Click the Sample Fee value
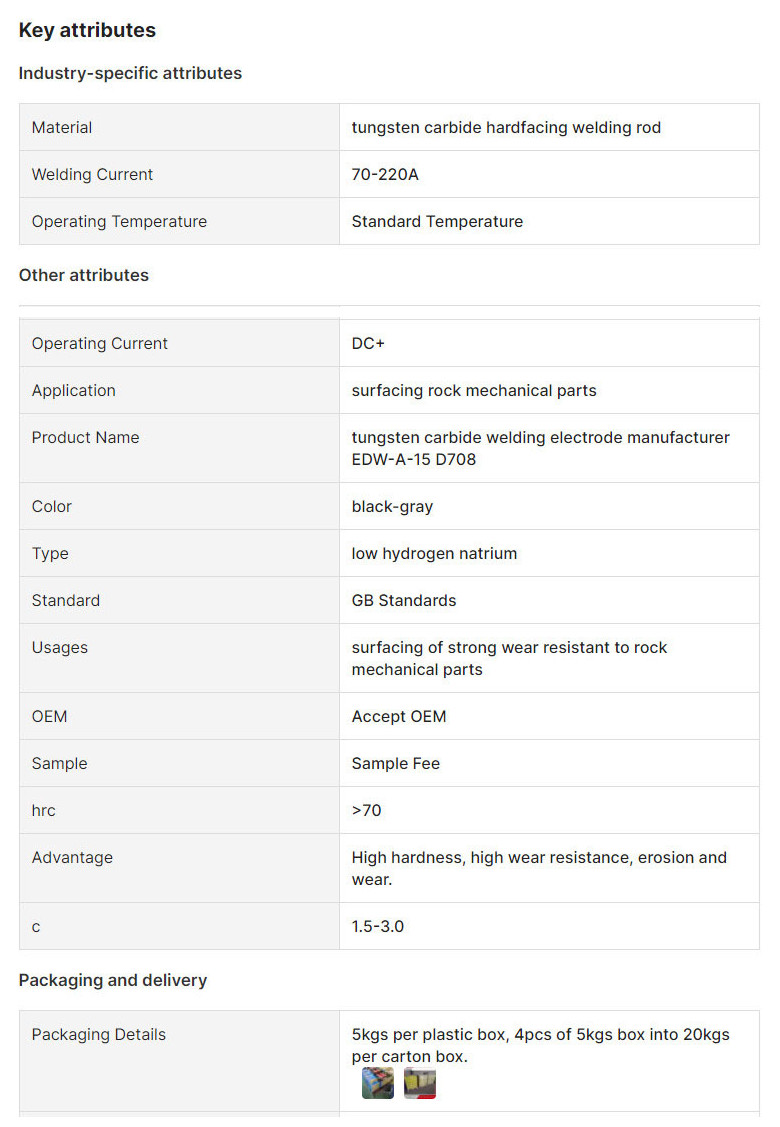This screenshot has width=780, height=1127. click(396, 763)
